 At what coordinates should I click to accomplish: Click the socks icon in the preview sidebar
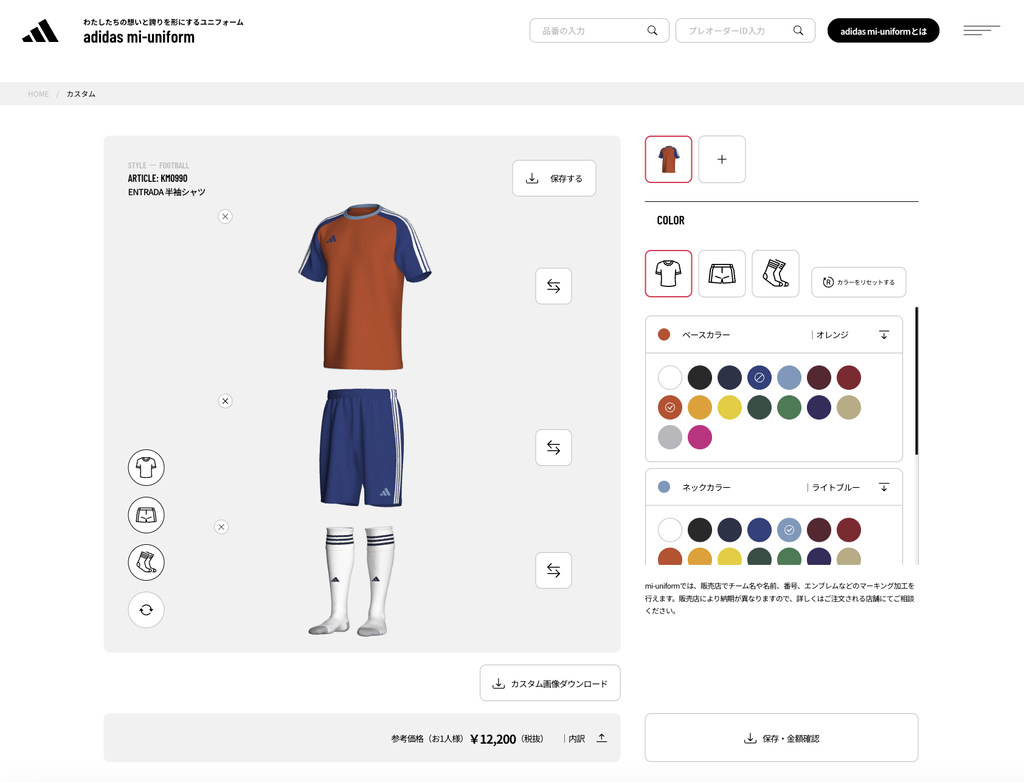coord(146,562)
